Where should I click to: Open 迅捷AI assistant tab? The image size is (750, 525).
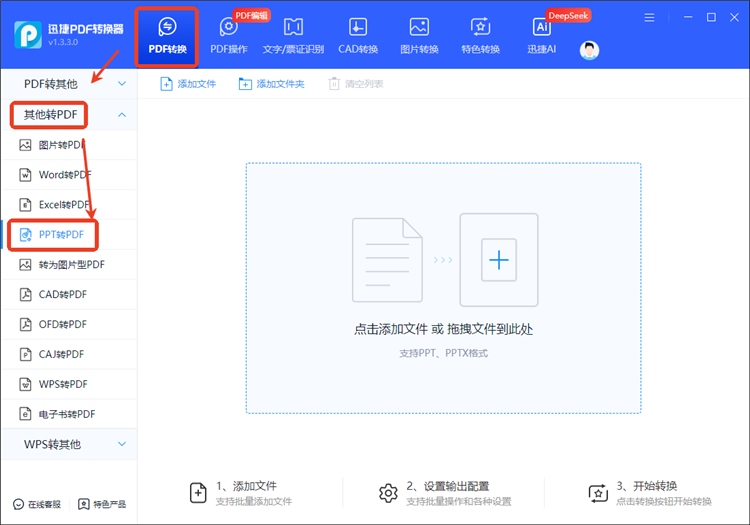(x=541, y=36)
